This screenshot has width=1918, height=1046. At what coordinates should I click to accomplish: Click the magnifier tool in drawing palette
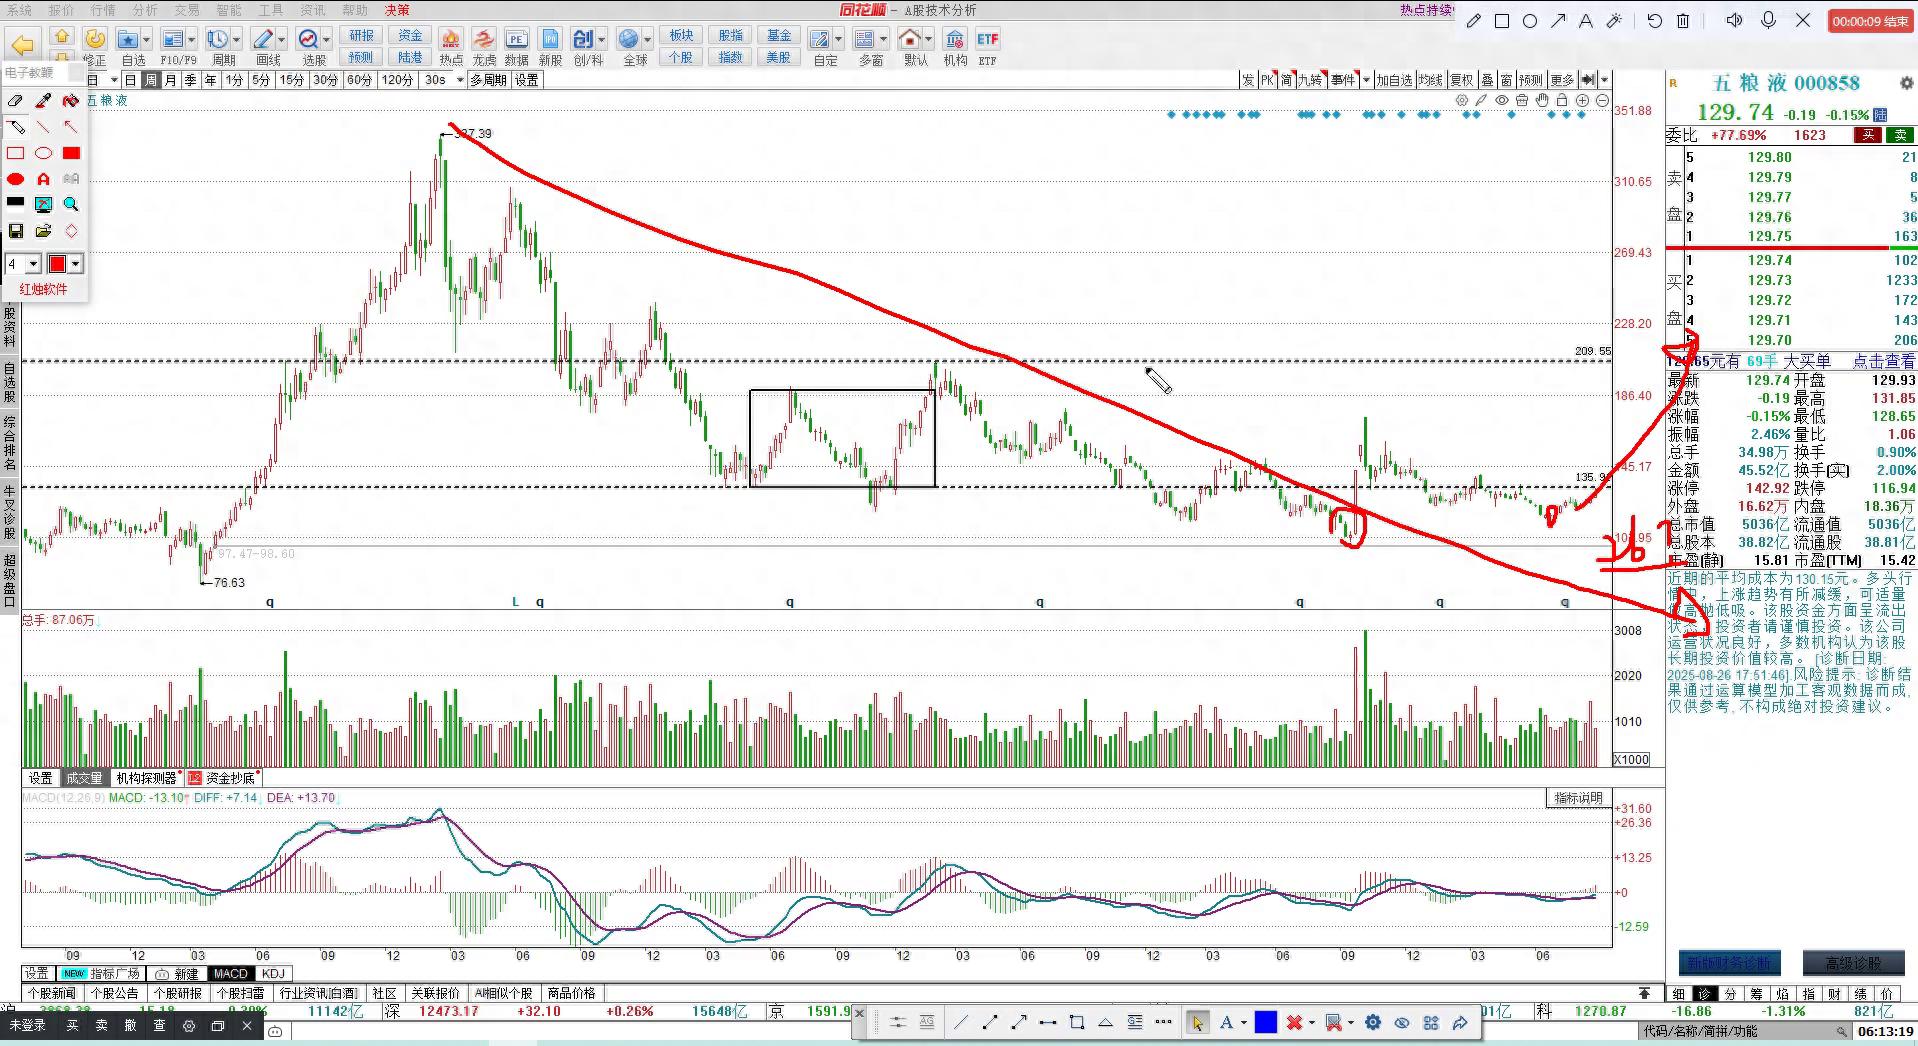click(71, 204)
